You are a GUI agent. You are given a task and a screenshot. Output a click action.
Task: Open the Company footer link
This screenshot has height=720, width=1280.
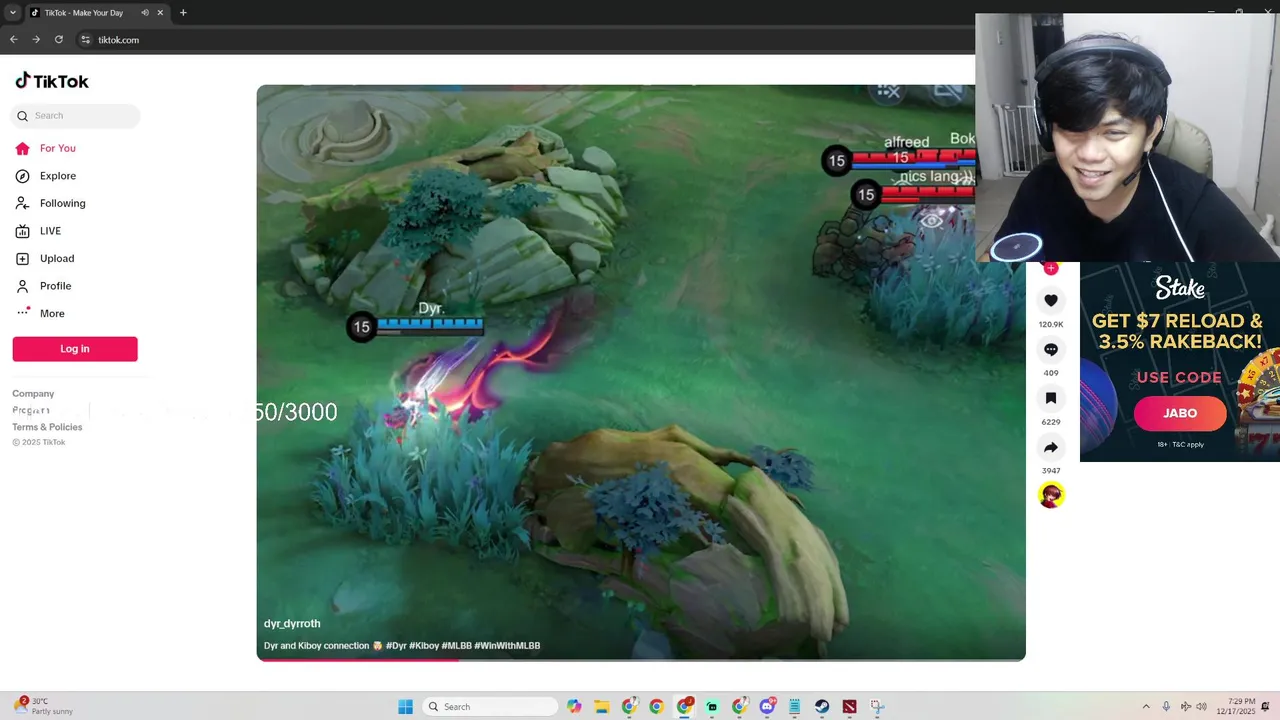pyautogui.click(x=33, y=394)
